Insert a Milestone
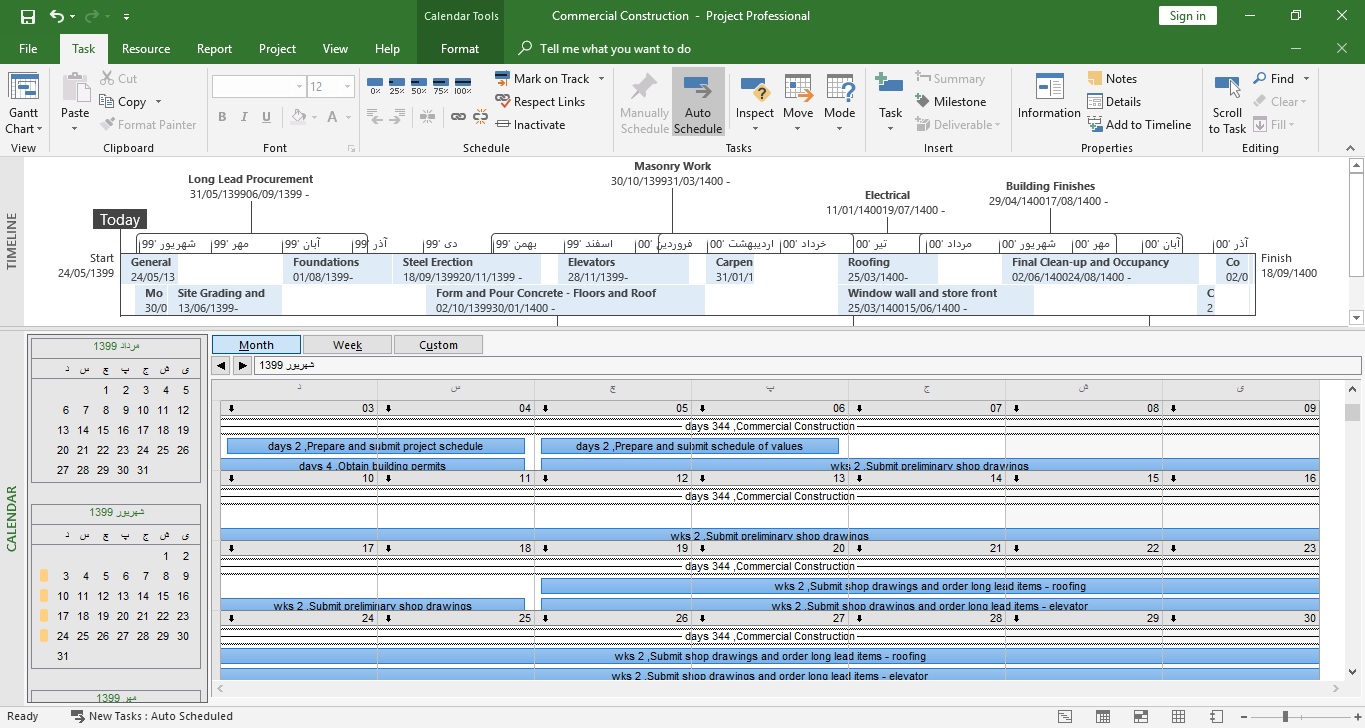The image size is (1365, 728). point(950,102)
